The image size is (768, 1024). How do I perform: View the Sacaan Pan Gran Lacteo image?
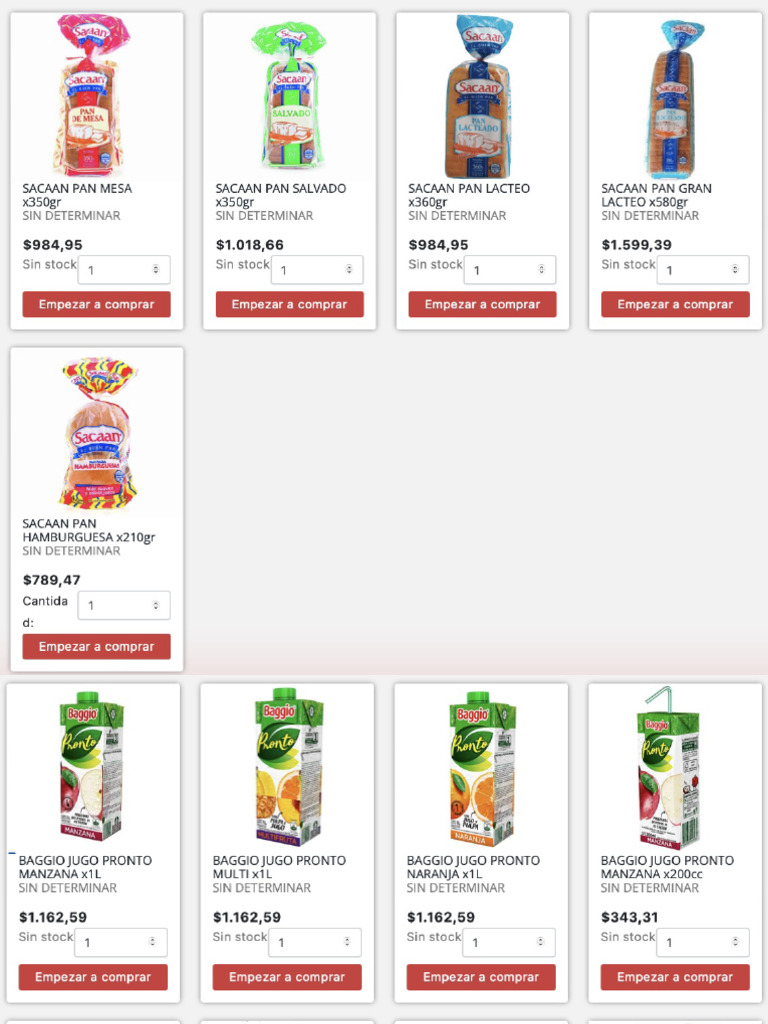[x=673, y=98]
